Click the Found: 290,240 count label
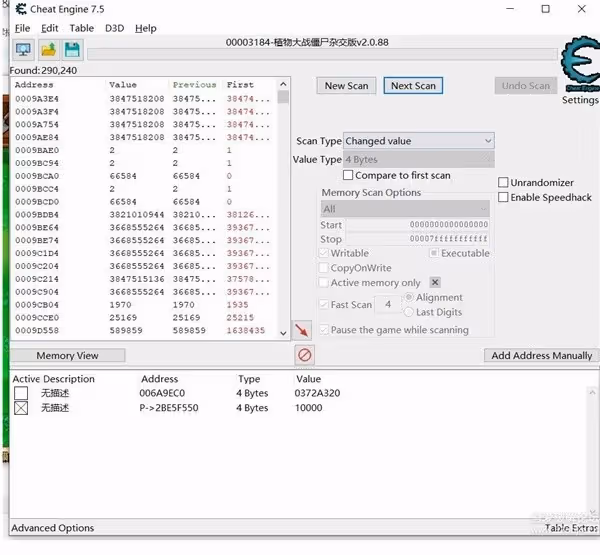The height and width of the screenshot is (555, 600). coord(43,70)
